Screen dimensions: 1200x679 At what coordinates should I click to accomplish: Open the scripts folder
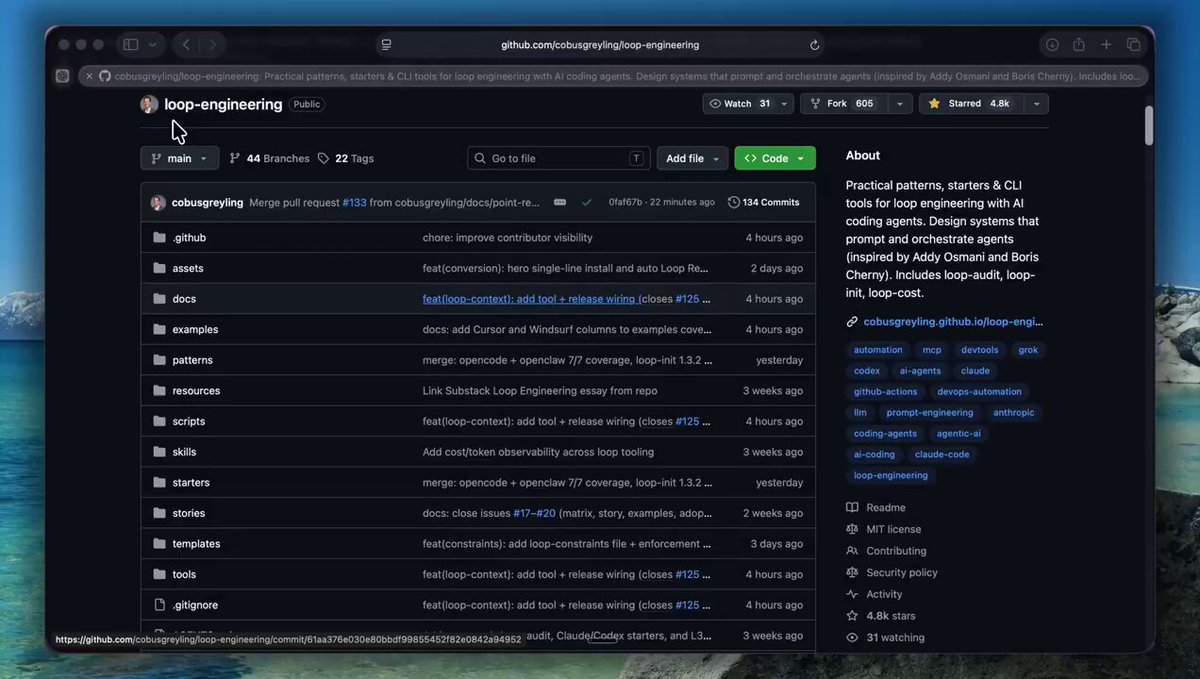click(188, 421)
